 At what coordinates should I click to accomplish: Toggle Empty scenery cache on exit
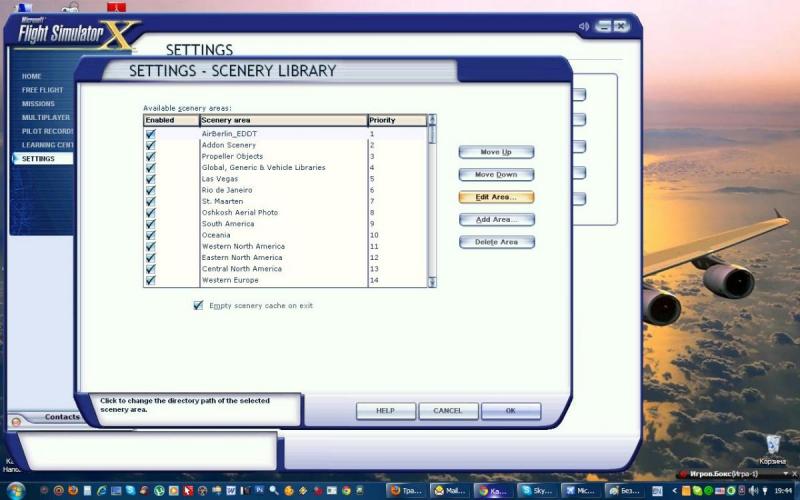[x=198, y=305]
